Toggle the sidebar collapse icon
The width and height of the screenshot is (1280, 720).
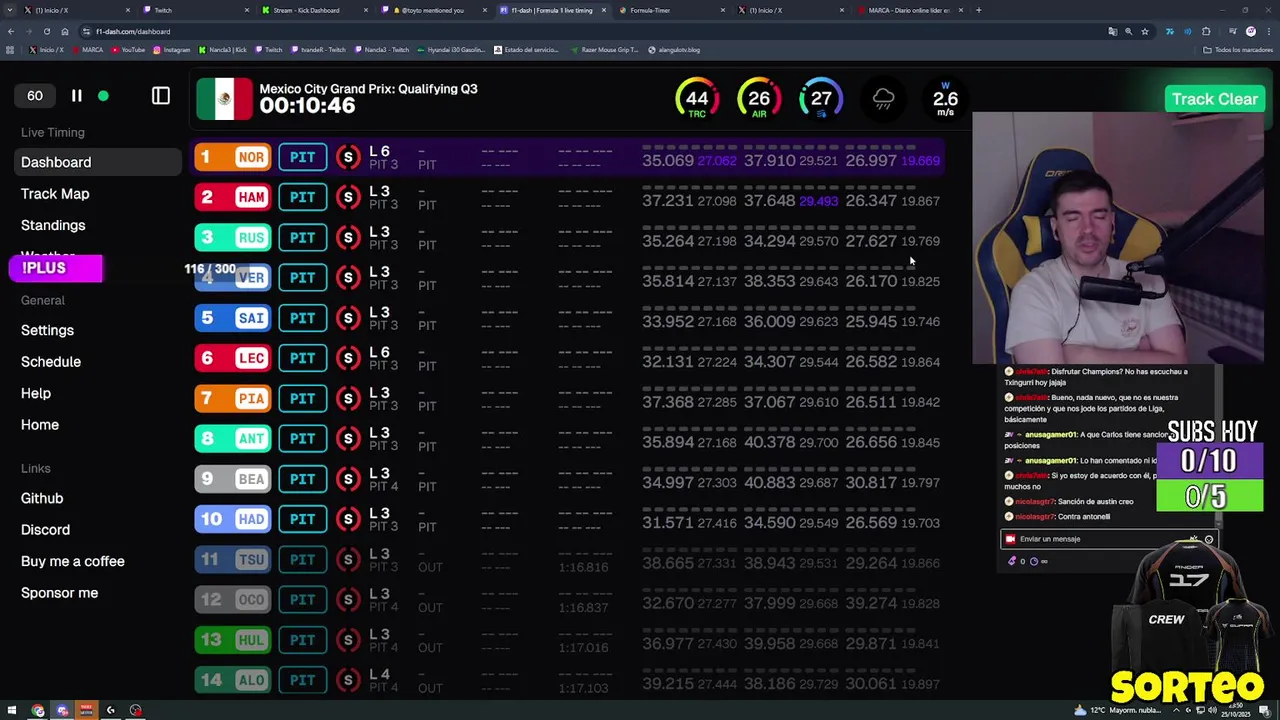(161, 96)
